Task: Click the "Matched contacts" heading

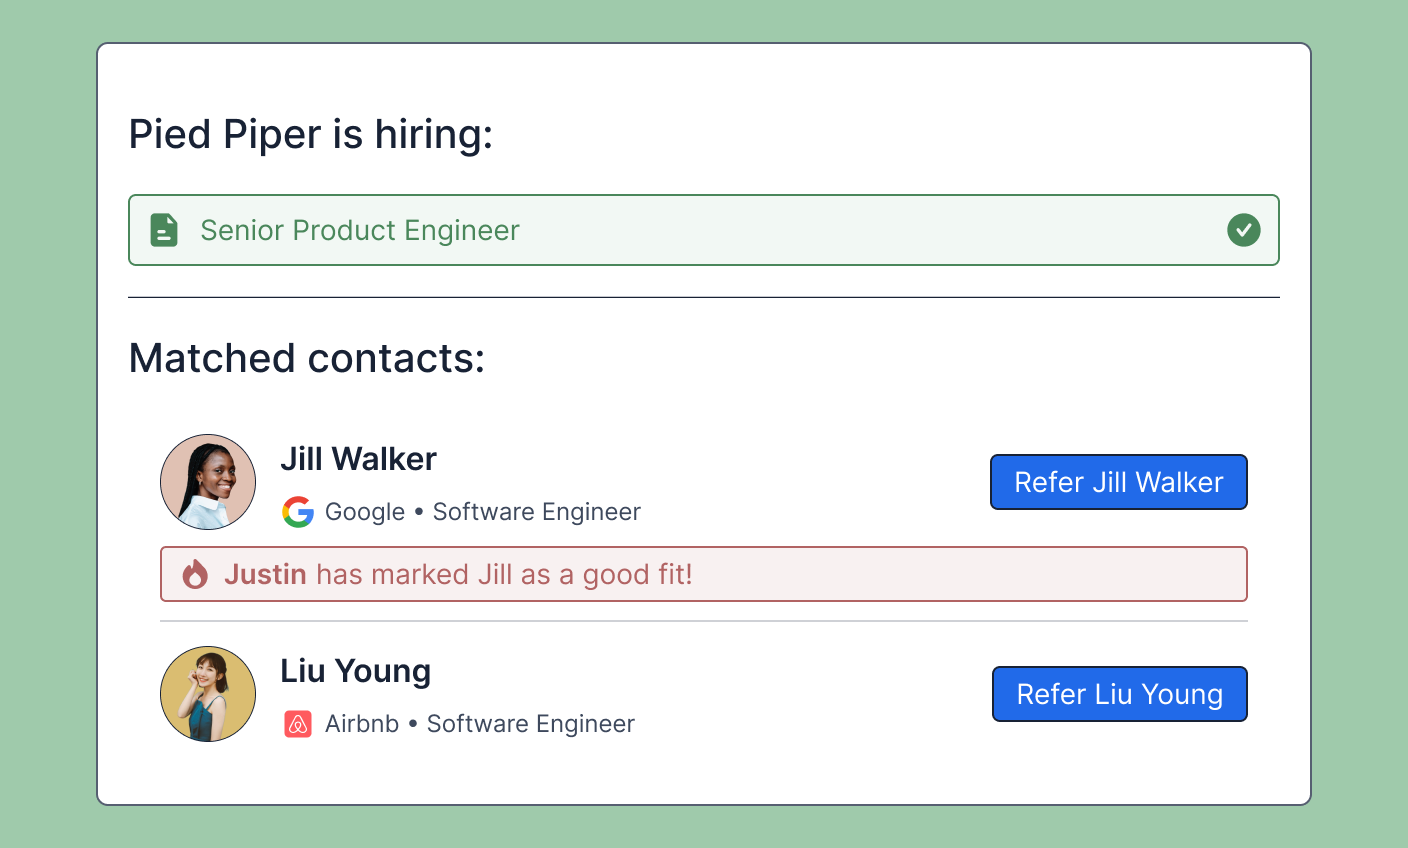Action: coord(307,358)
